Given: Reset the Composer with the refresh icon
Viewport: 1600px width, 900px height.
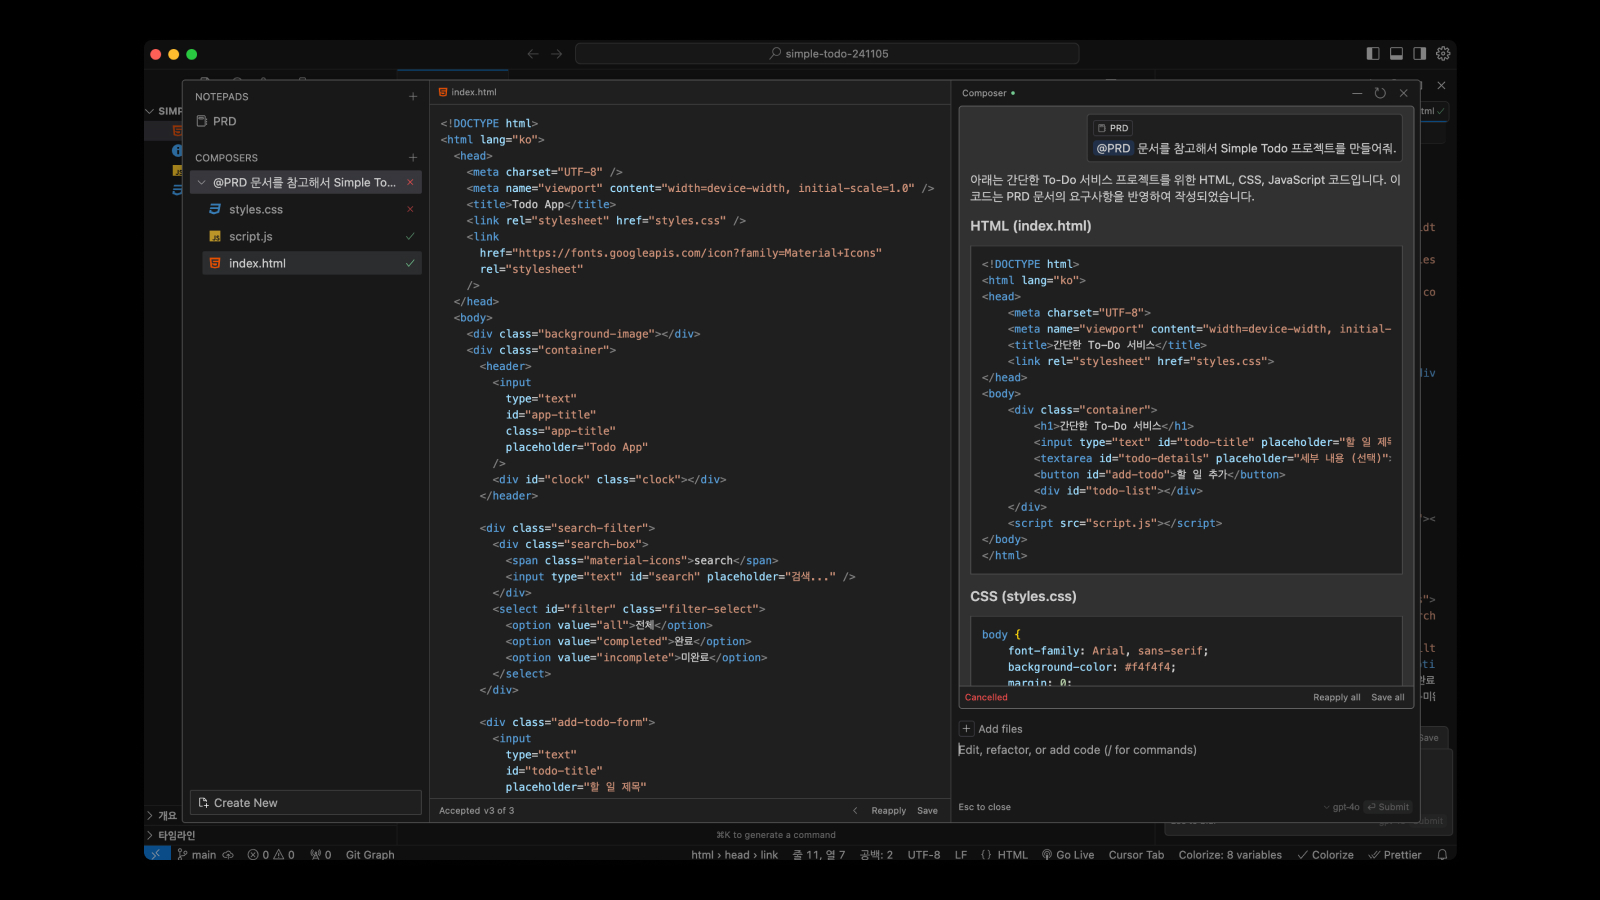Looking at the screenshot, I should tap(1380, 93).
